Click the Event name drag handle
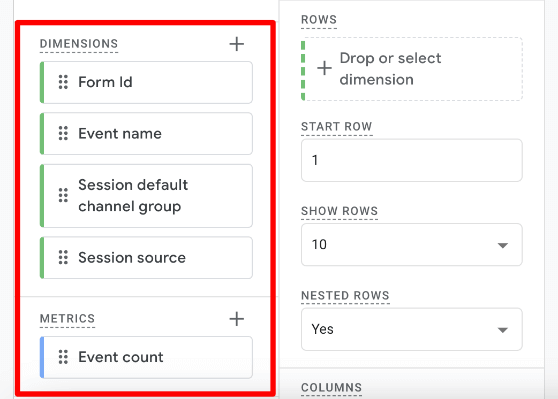 coord(63,133)
